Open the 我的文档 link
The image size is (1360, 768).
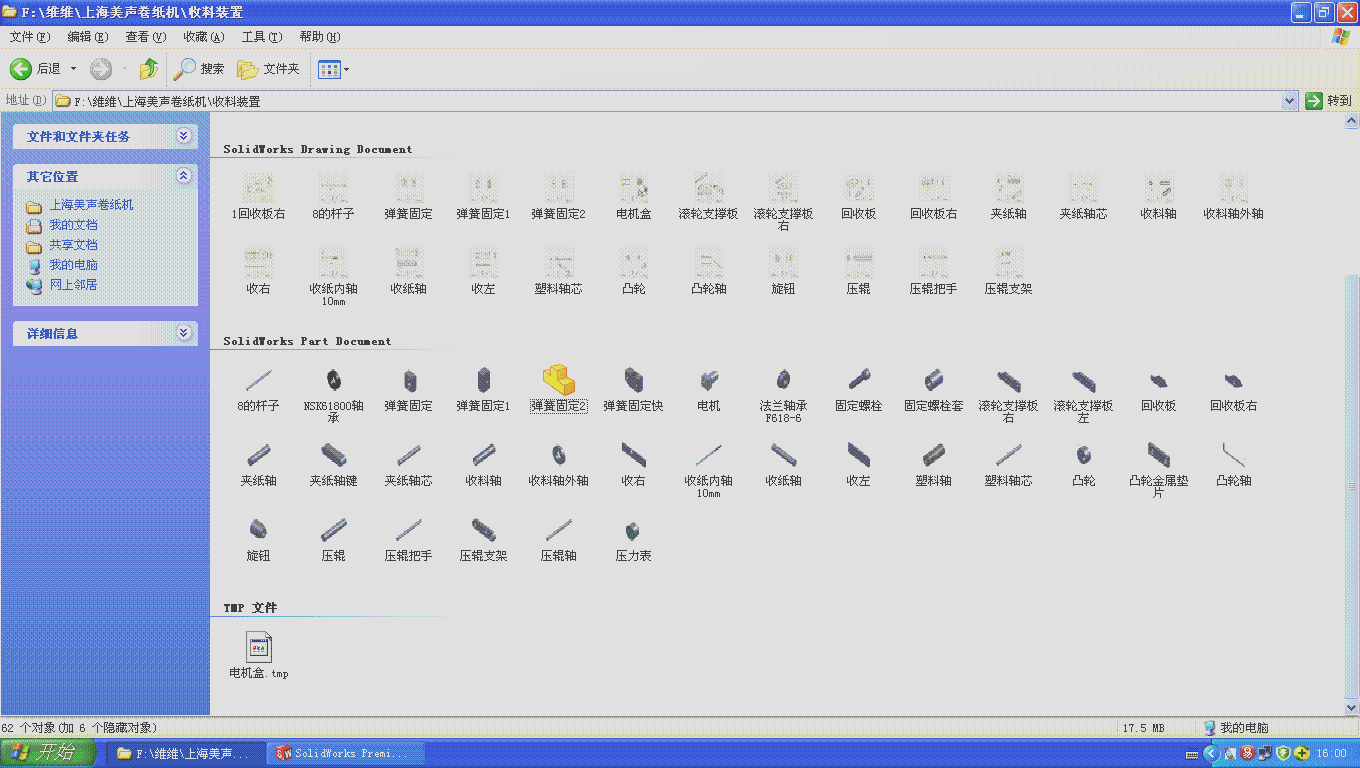[x=74, y=225]
